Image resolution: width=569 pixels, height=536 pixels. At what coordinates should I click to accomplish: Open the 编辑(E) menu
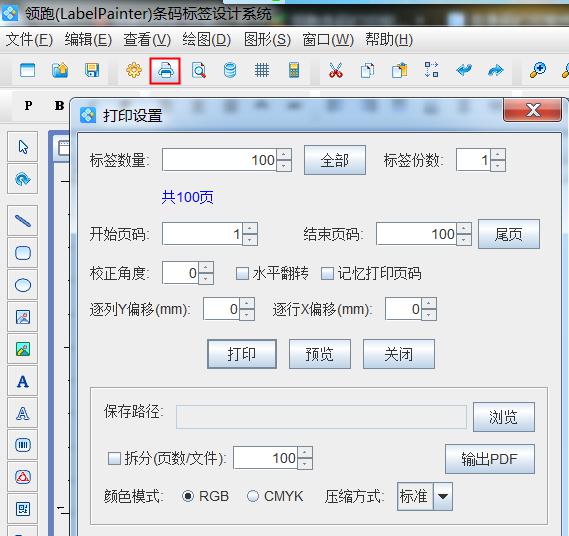88,39
